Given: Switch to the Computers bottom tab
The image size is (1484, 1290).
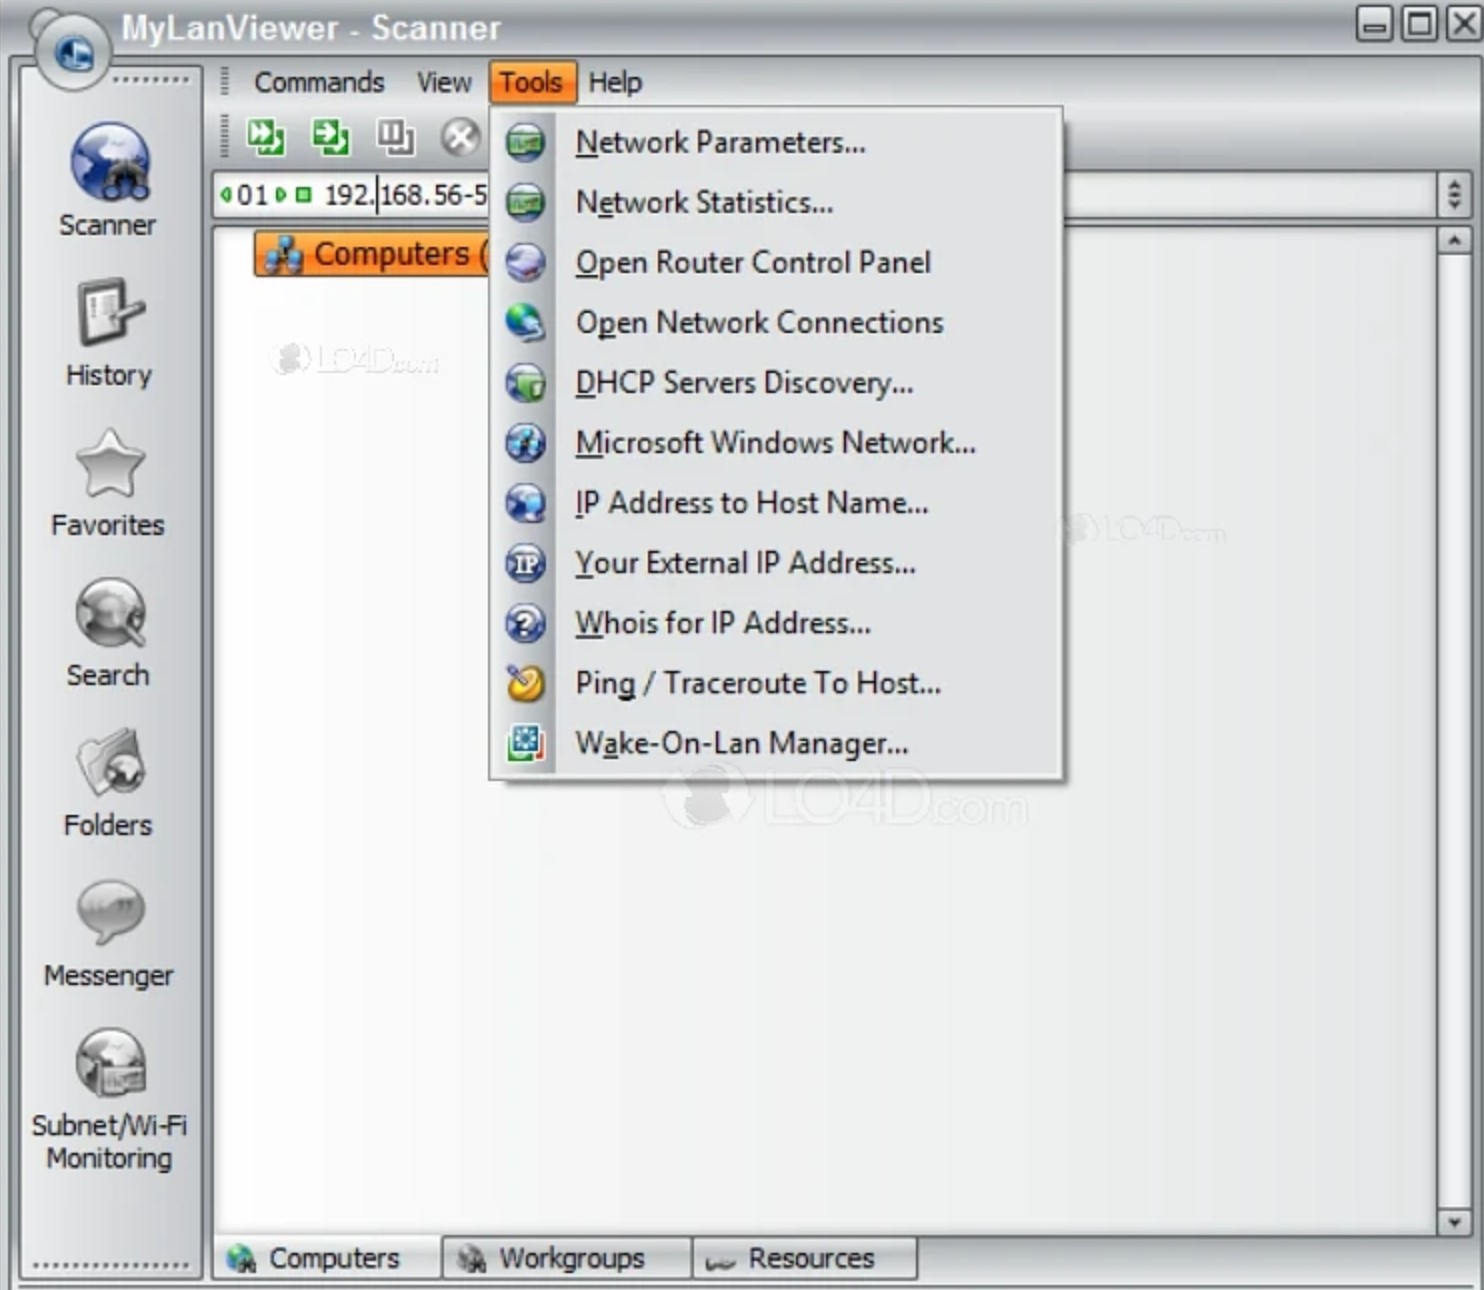Looking at the screenshot, I should click(x=327, y=1258).
